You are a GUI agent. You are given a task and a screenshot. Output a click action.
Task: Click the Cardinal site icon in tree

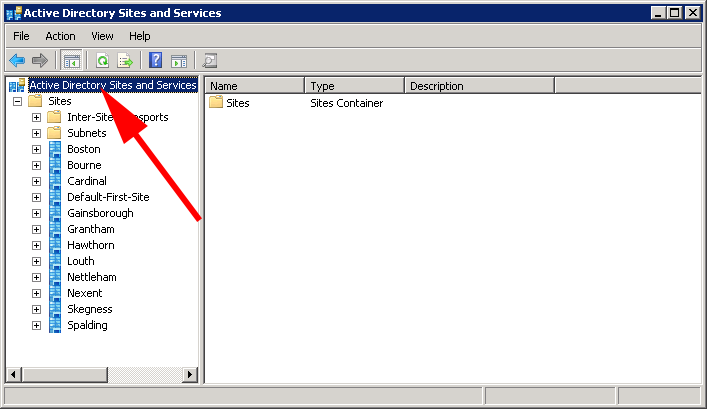(x=55, y=181)
